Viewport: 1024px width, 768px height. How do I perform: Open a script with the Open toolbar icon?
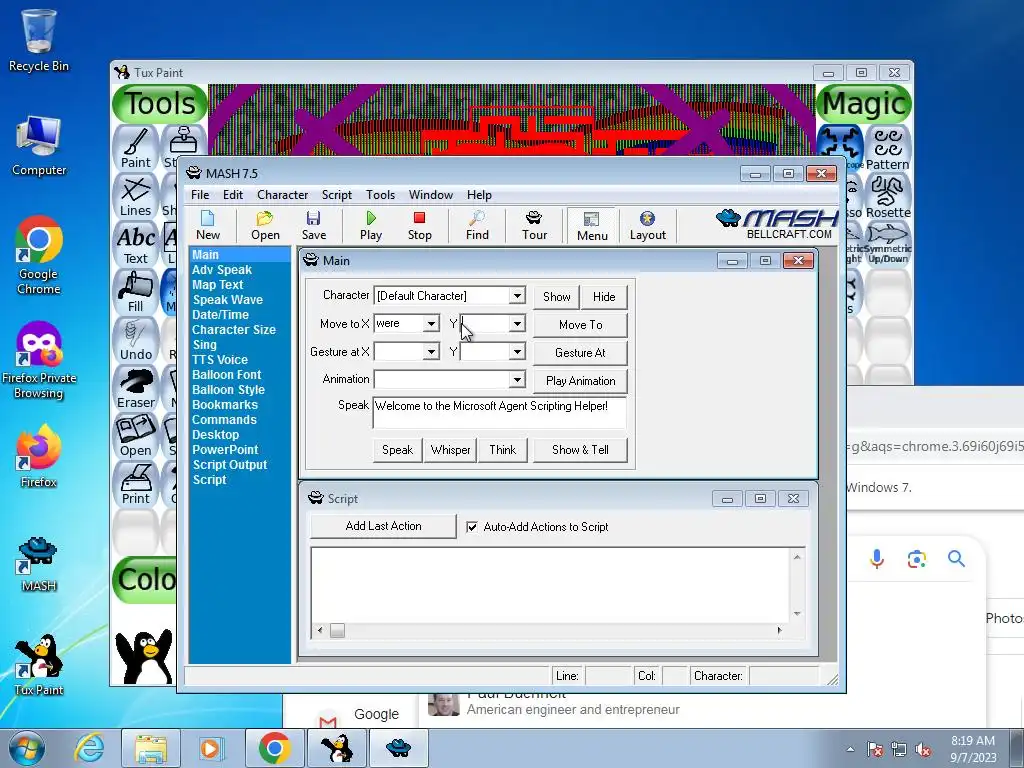(265, 226)
